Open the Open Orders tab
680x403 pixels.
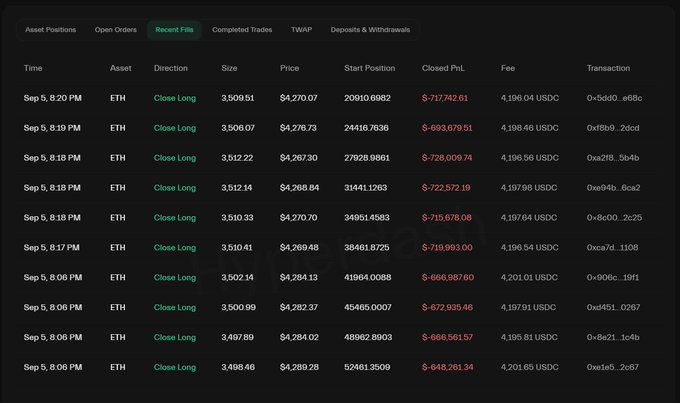point(116,30)
